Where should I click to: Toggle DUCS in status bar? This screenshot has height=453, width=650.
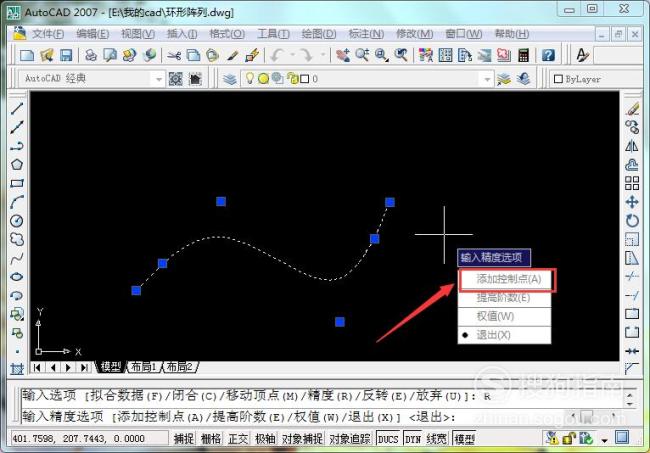pos(388,438)
